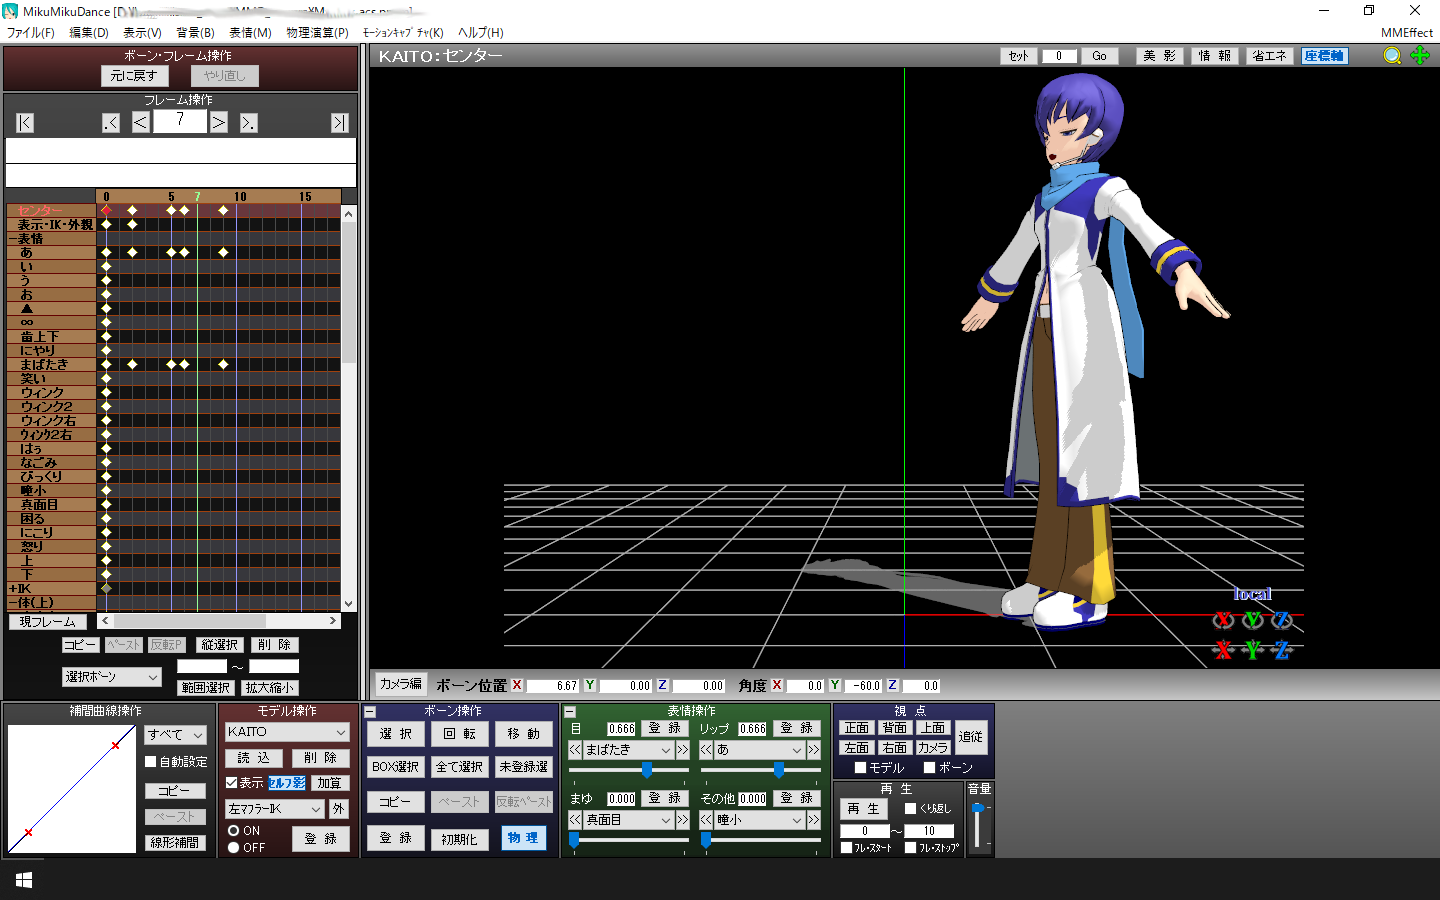Click the local X rotation axis icon
Image resolution: width=1440 pixels, height=900 pixels.
pyautogui.click(x=1223, y=621)
